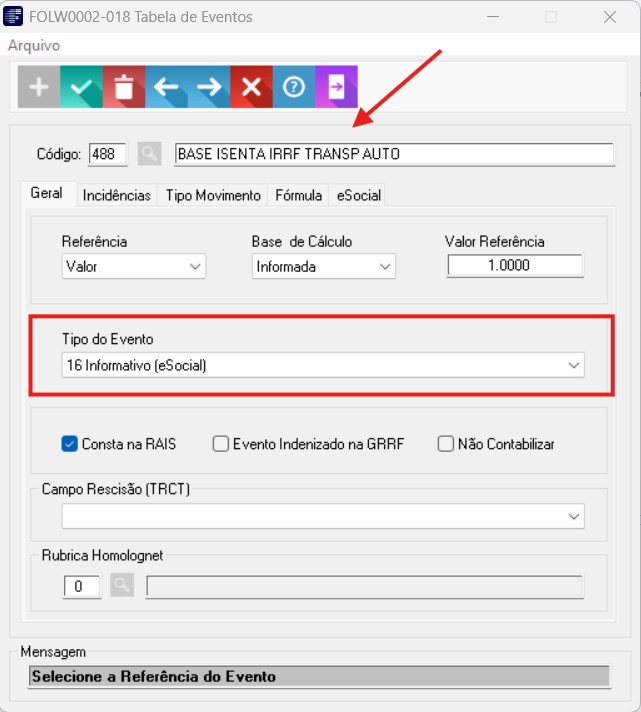Click the search magnifier next to Código
641x712 pixels.
[x=150, y=154]
